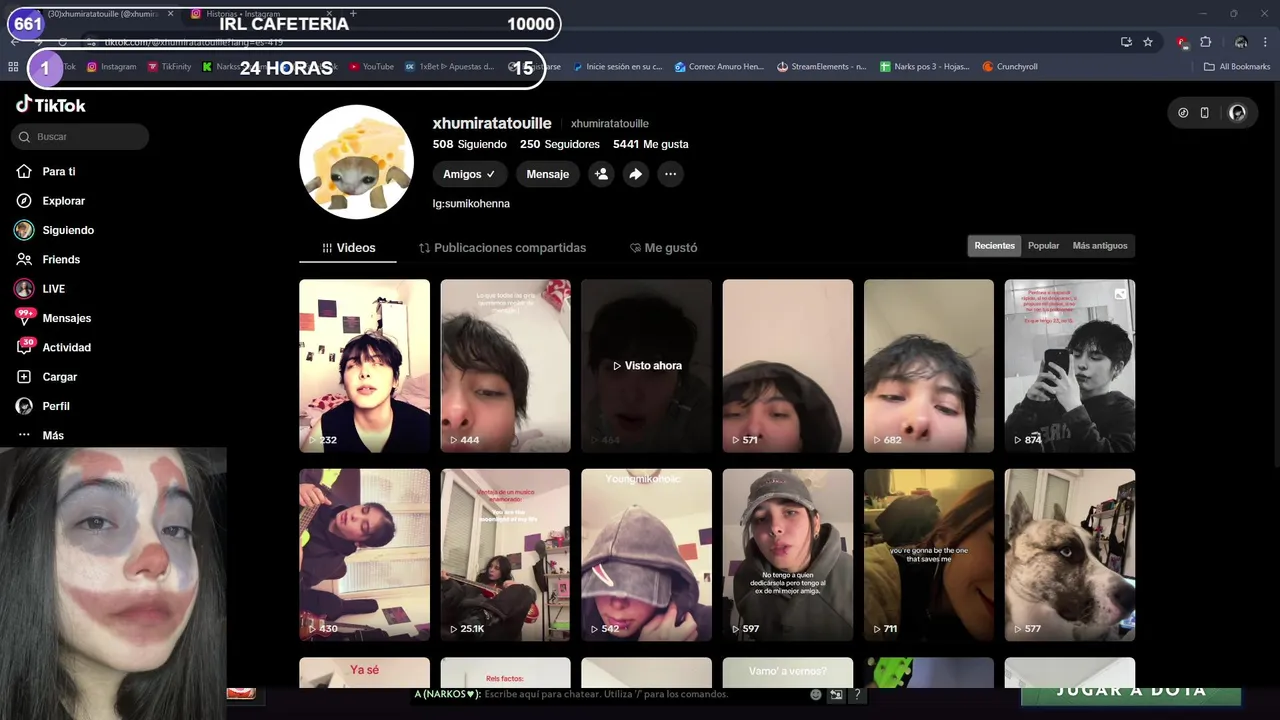
Task: Sort videos by Popular
Action: point(1043,246)
